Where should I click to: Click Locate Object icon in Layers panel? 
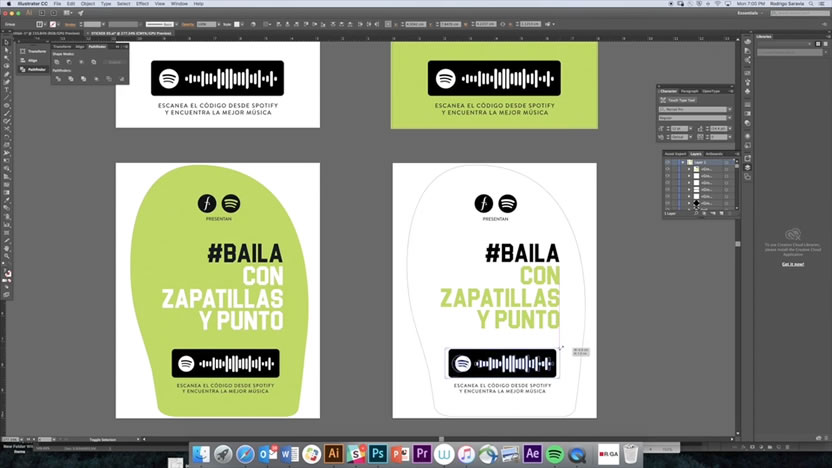[x=696, y=213]
